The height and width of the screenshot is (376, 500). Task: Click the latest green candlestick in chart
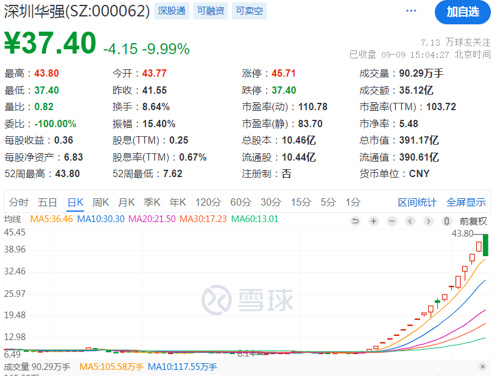pyautogui.click(x=485, y=245)
